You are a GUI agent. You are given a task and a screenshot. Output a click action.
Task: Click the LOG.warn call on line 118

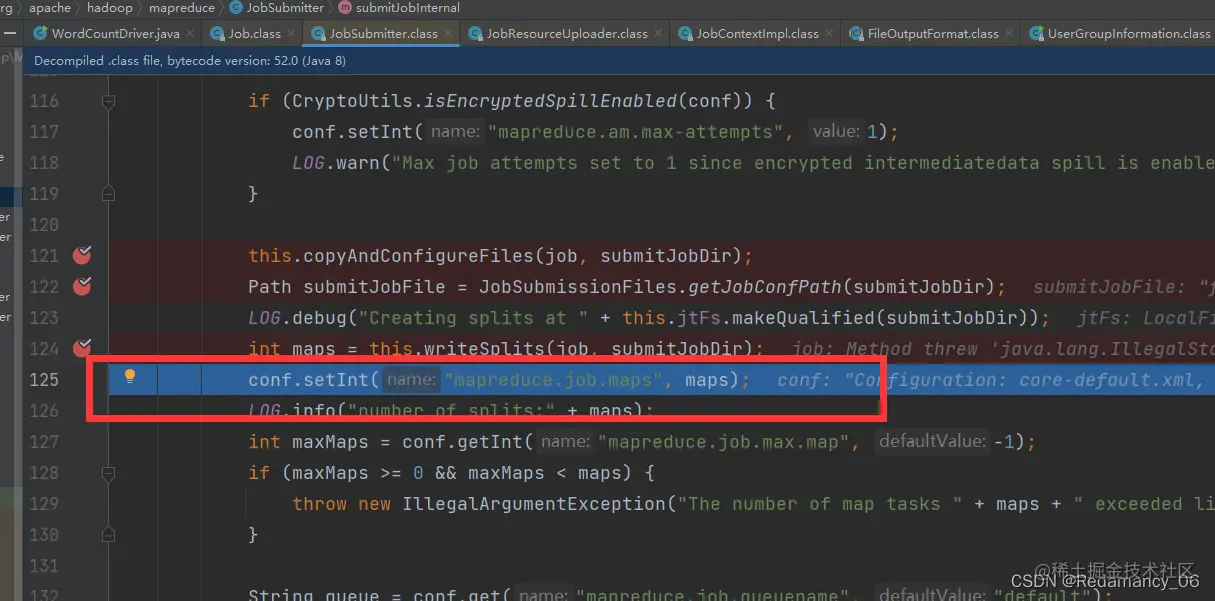pyautogui.click(x=336, y=163)
